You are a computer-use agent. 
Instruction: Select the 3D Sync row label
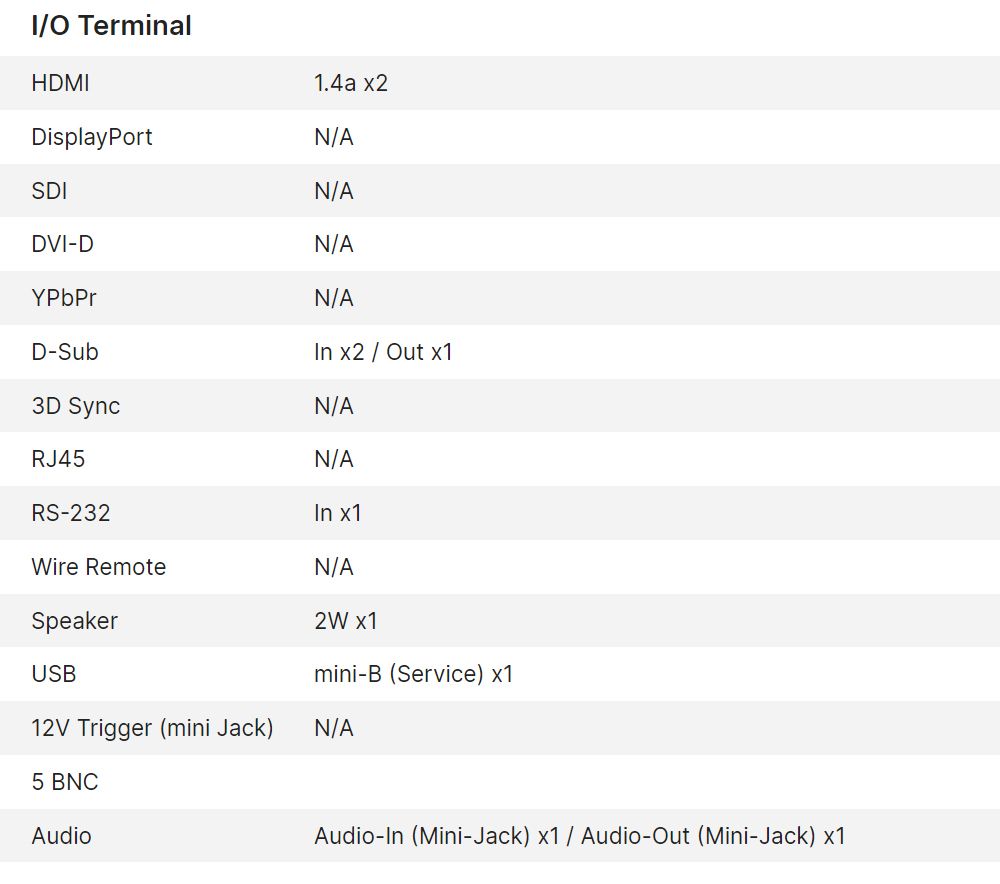(x=75, y=406)
